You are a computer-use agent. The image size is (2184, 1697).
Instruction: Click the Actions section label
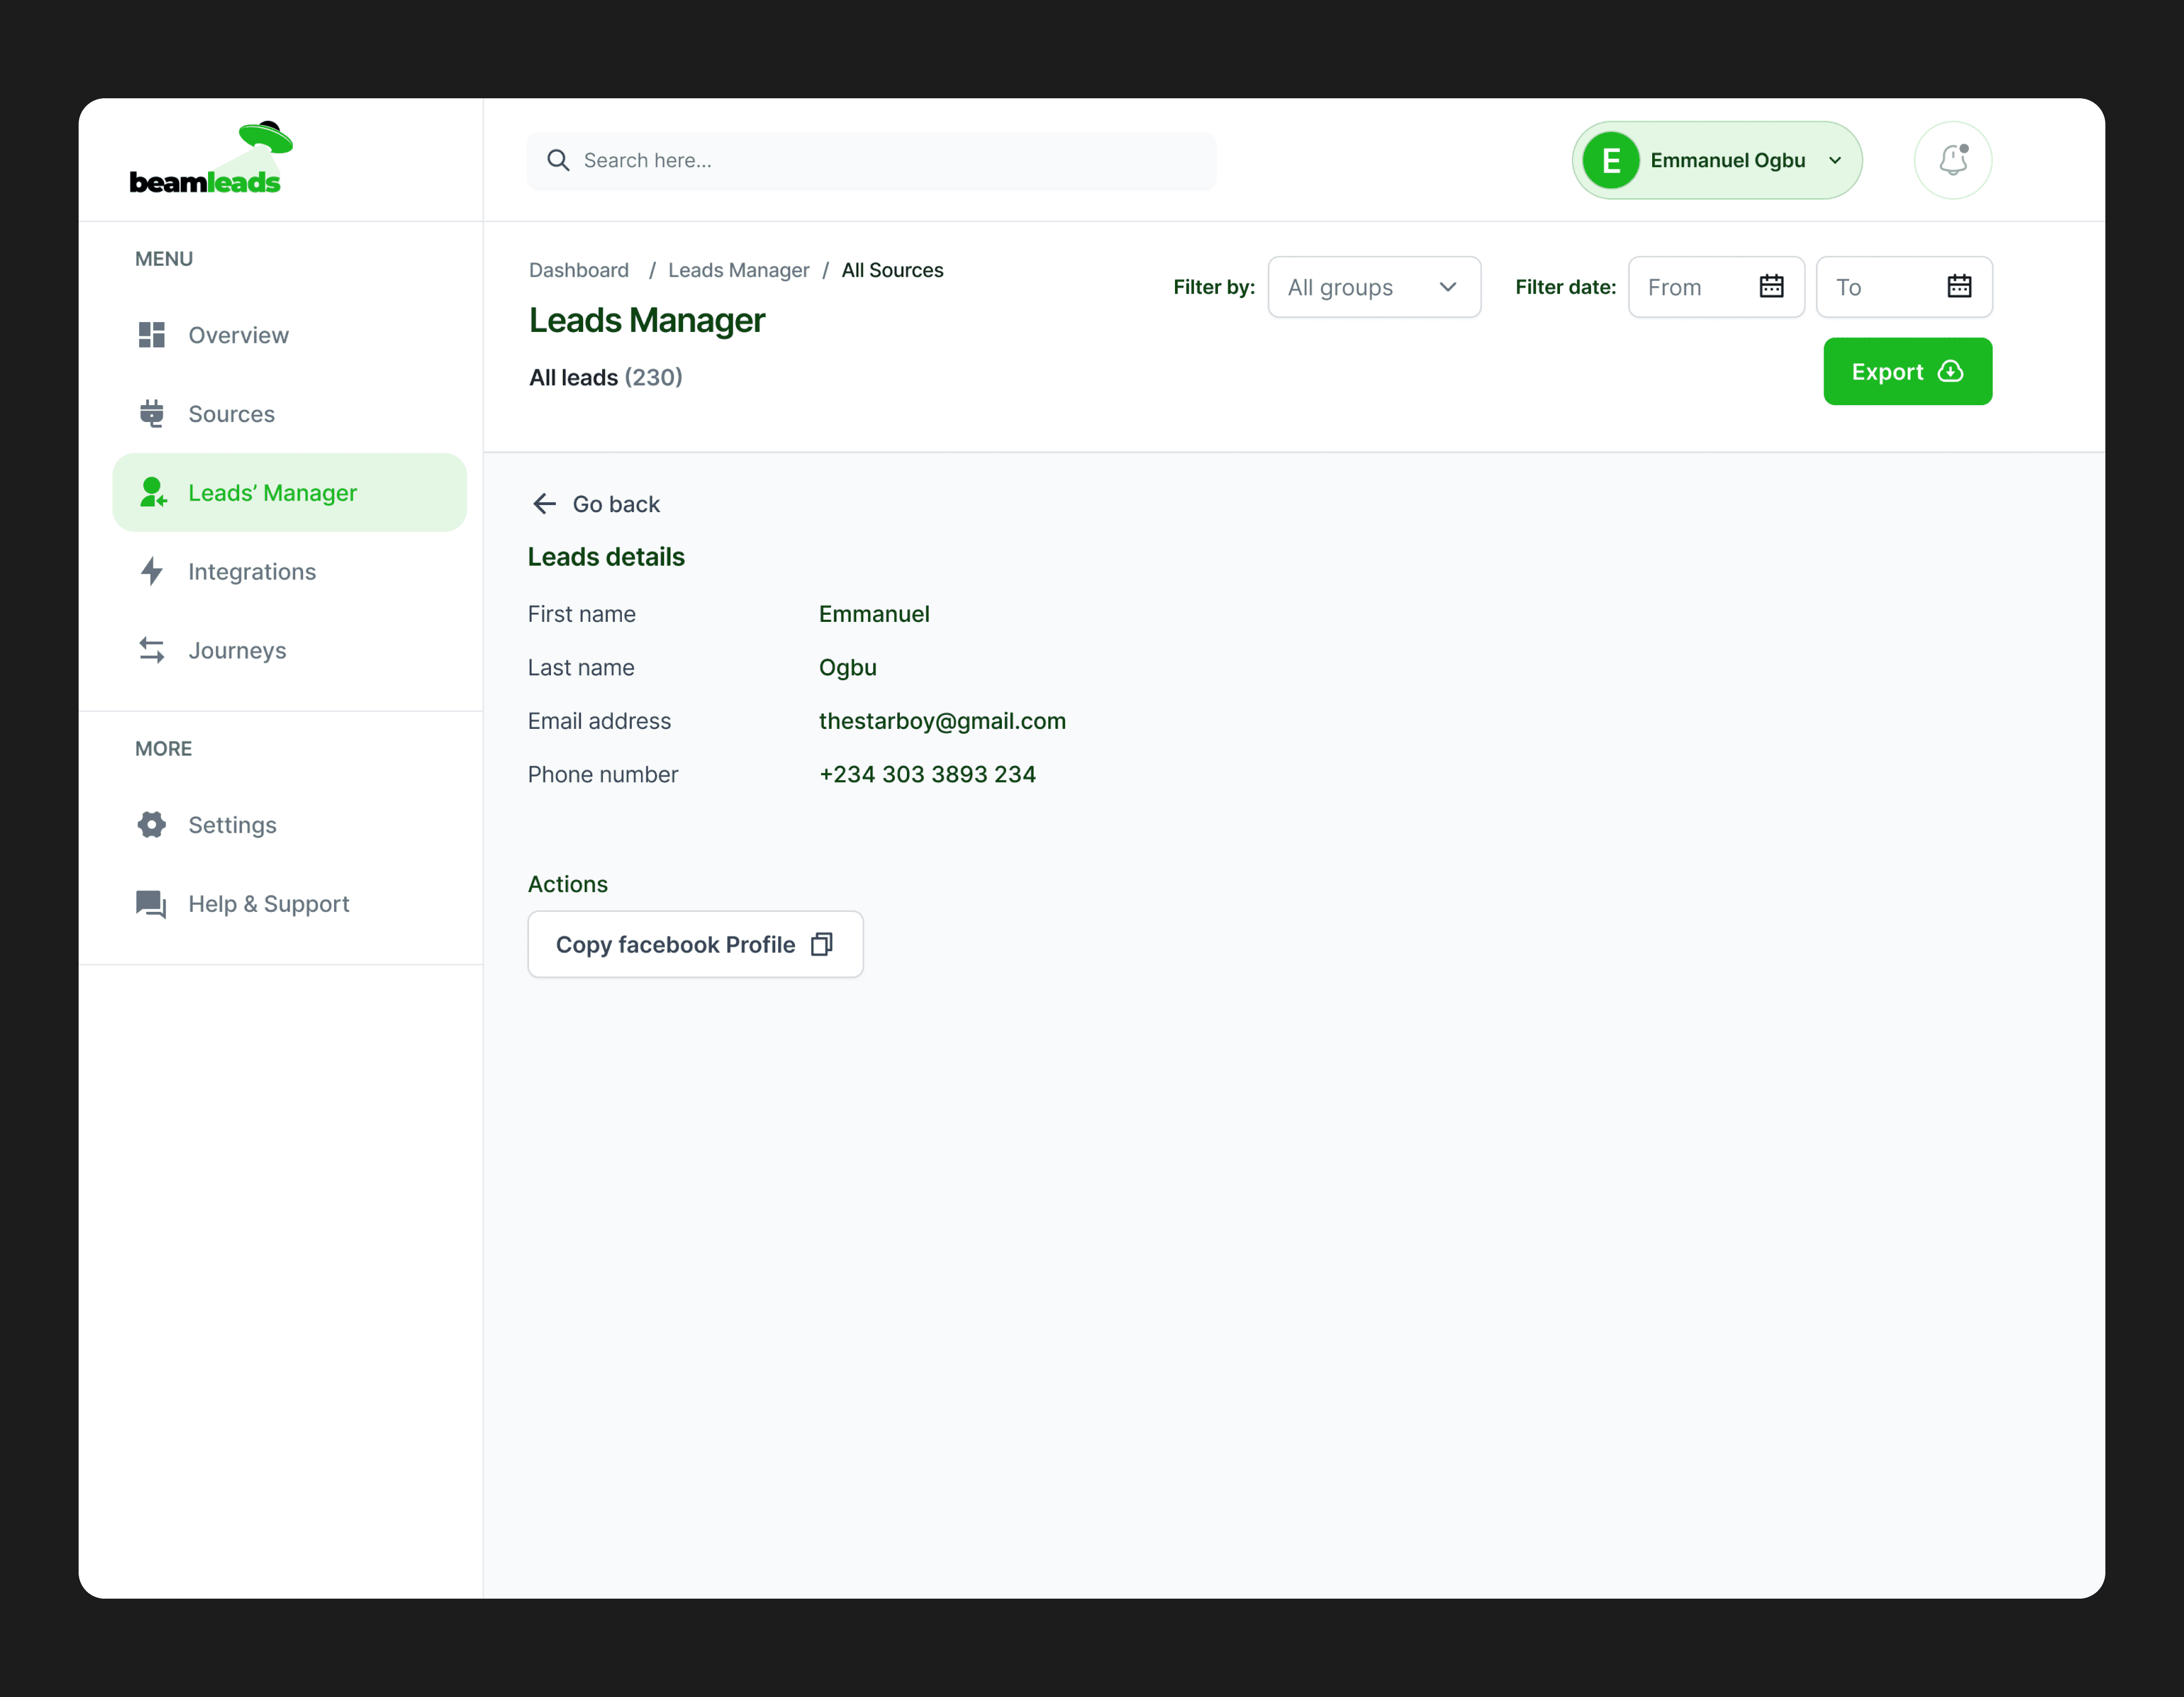click(x=567, y=884)
